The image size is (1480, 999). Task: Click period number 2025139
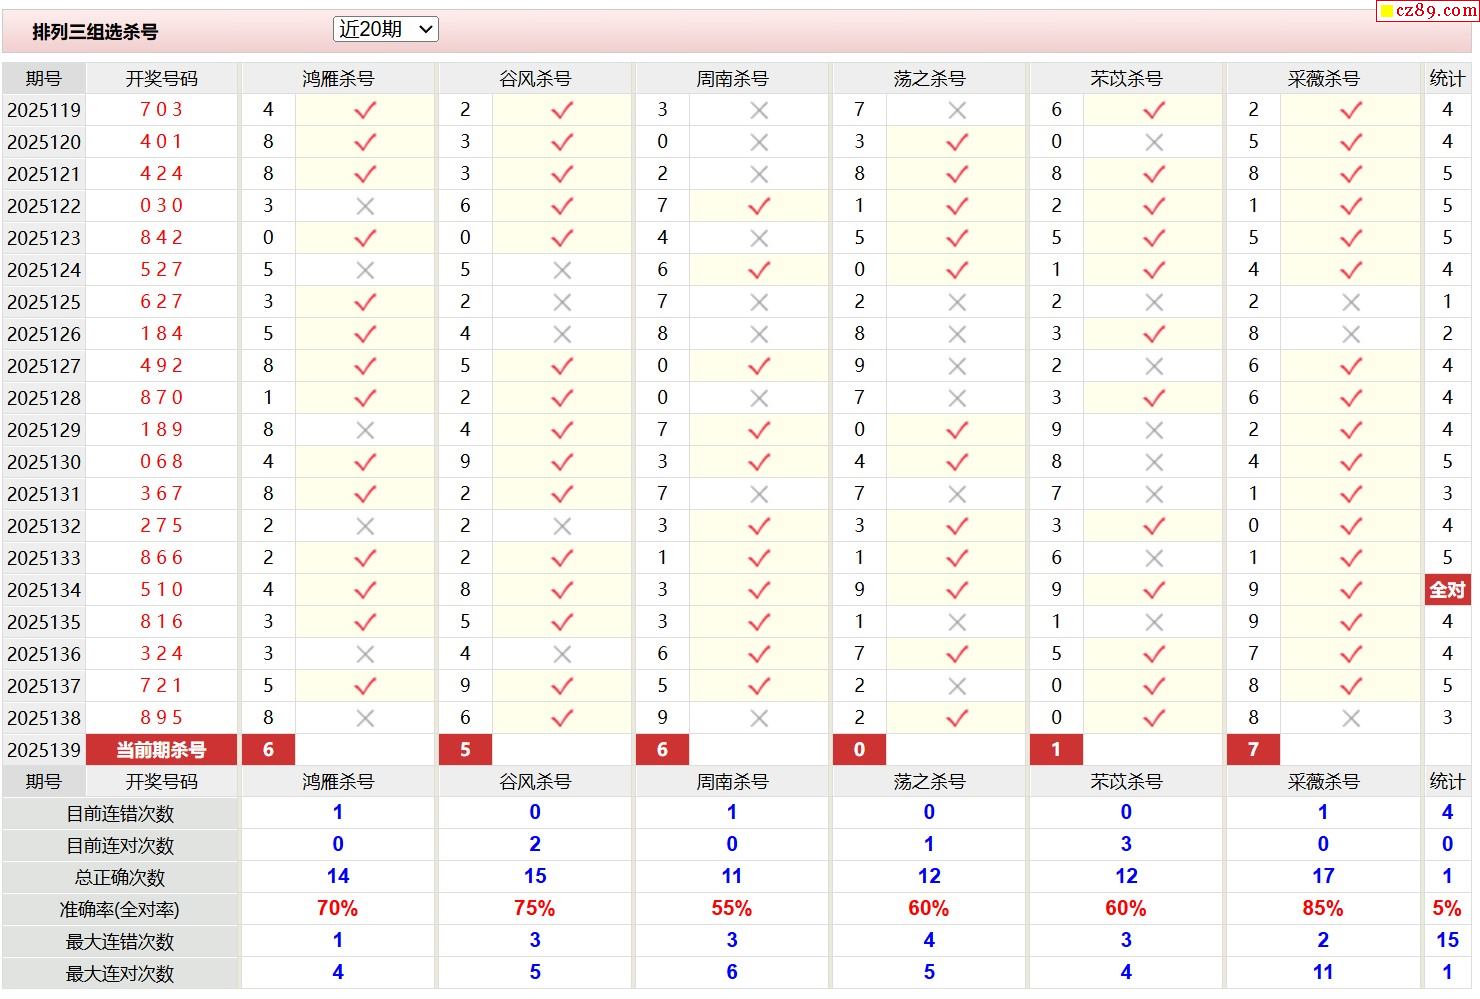44,750
